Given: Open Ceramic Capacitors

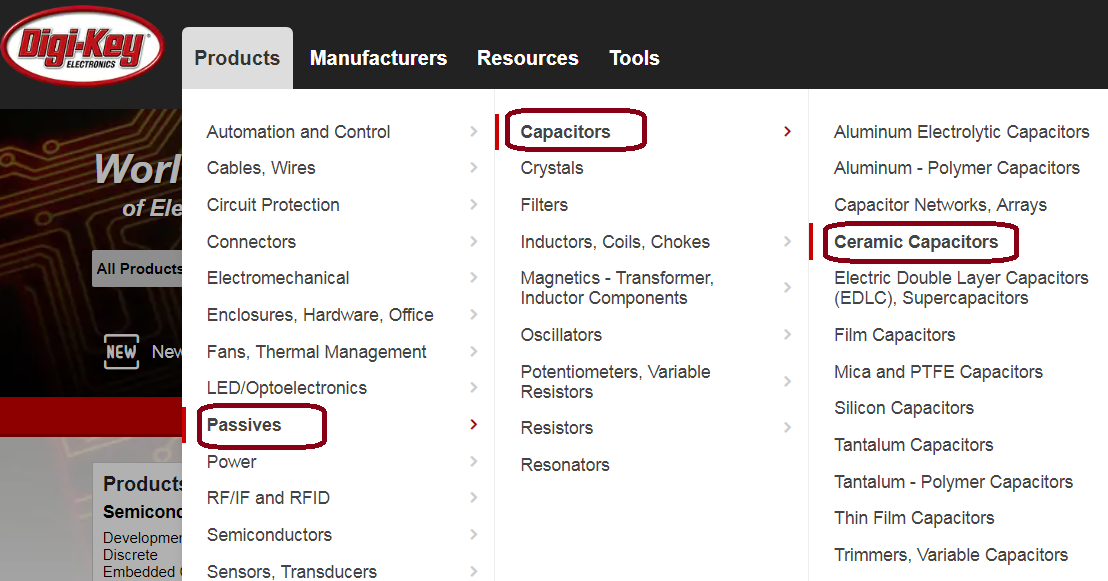Looking at the screenshot, I should point(916,242).
